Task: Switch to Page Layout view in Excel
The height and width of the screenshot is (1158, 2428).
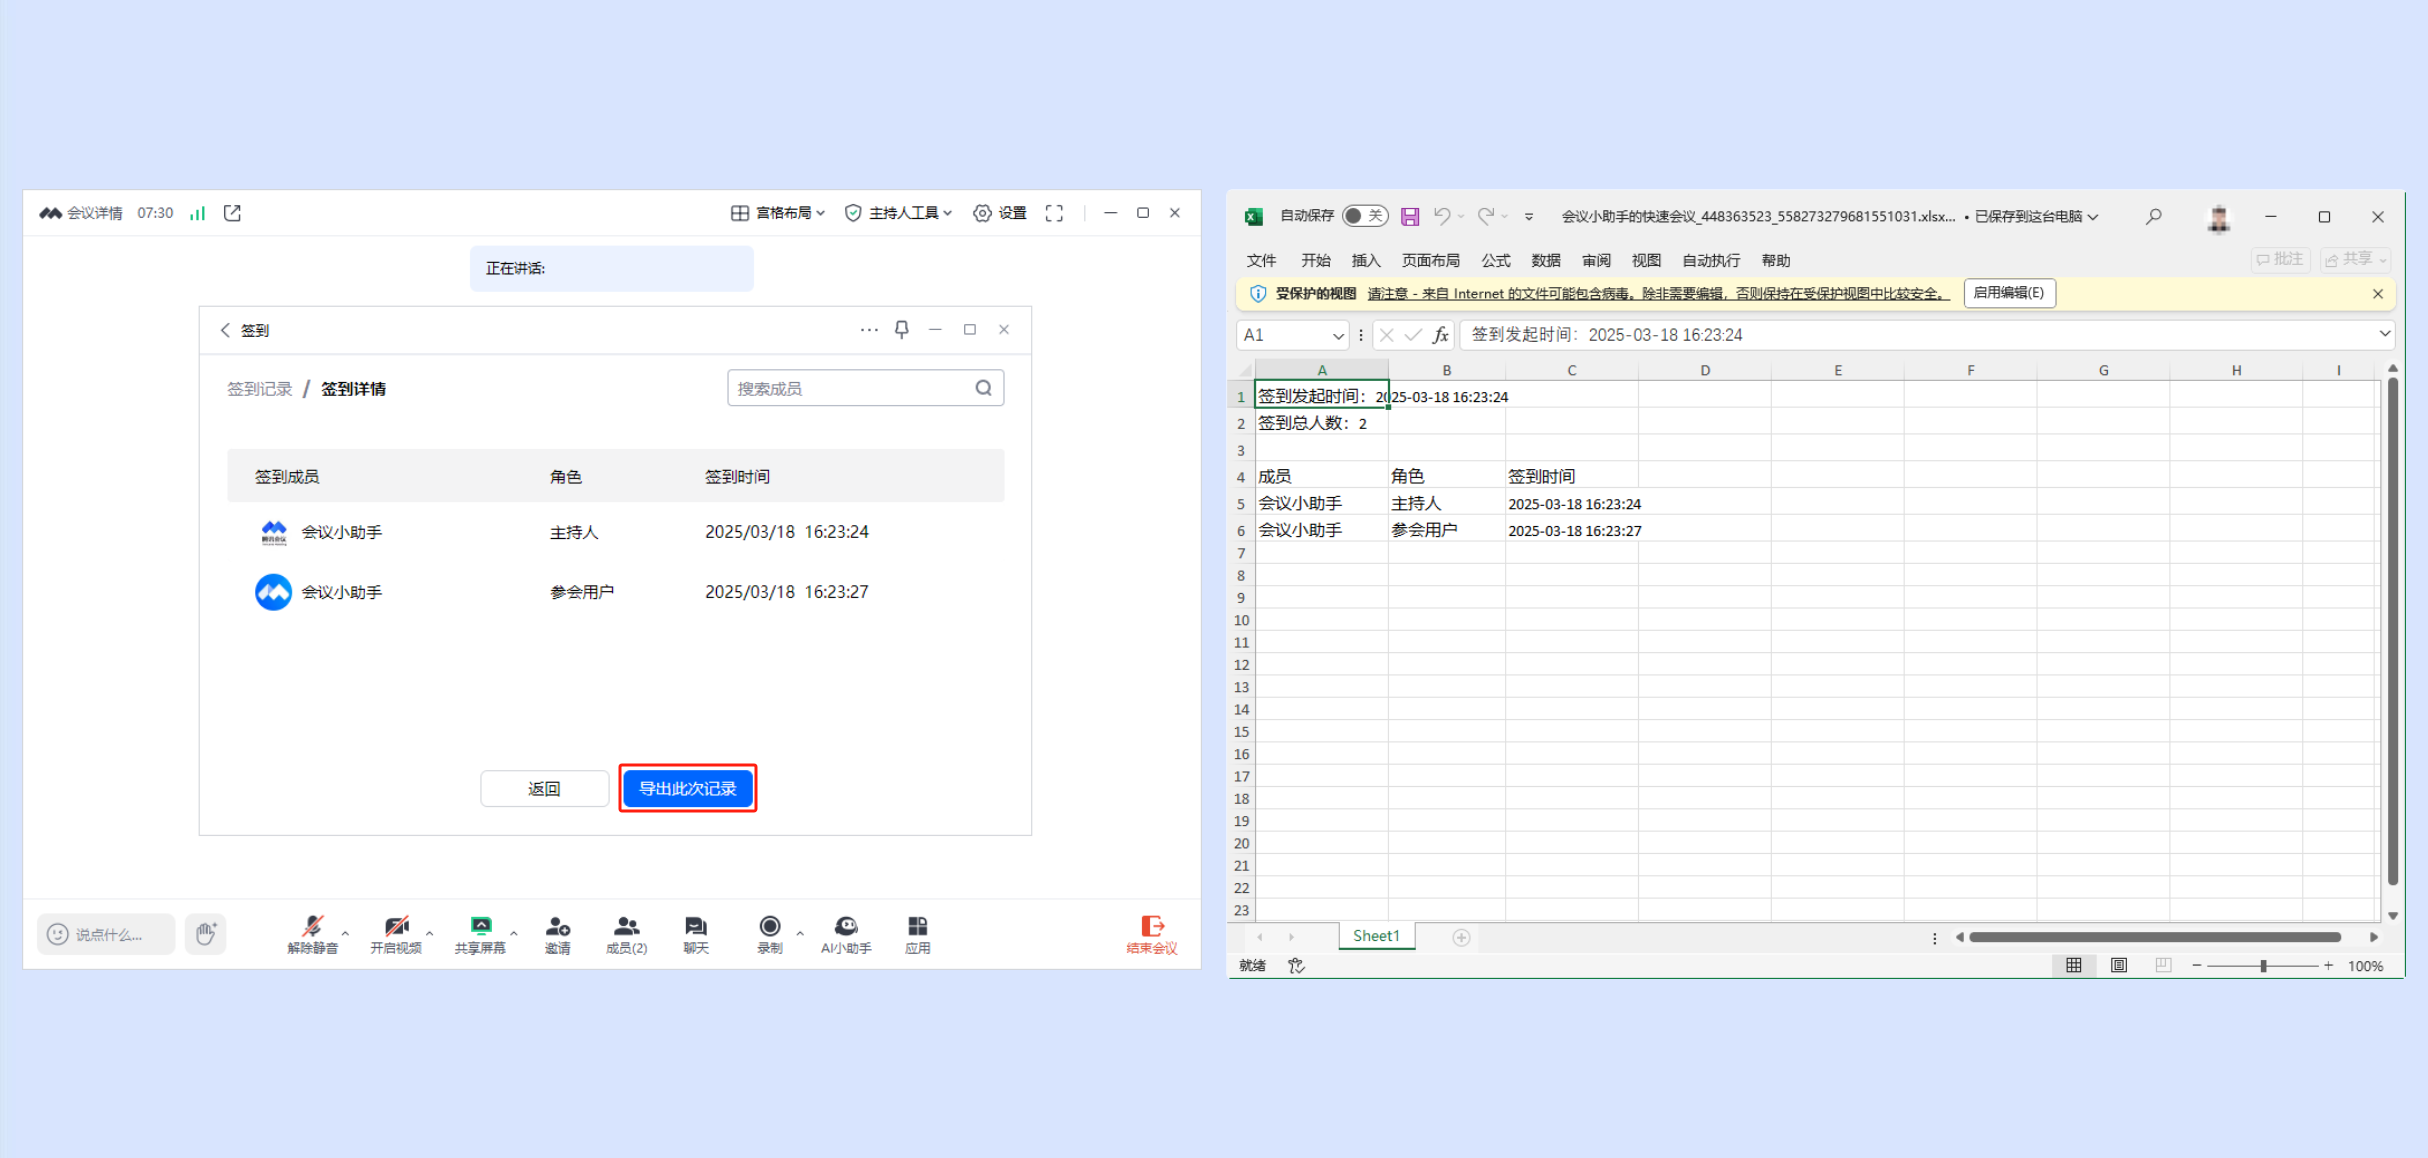Action: tap(2118, 965)
